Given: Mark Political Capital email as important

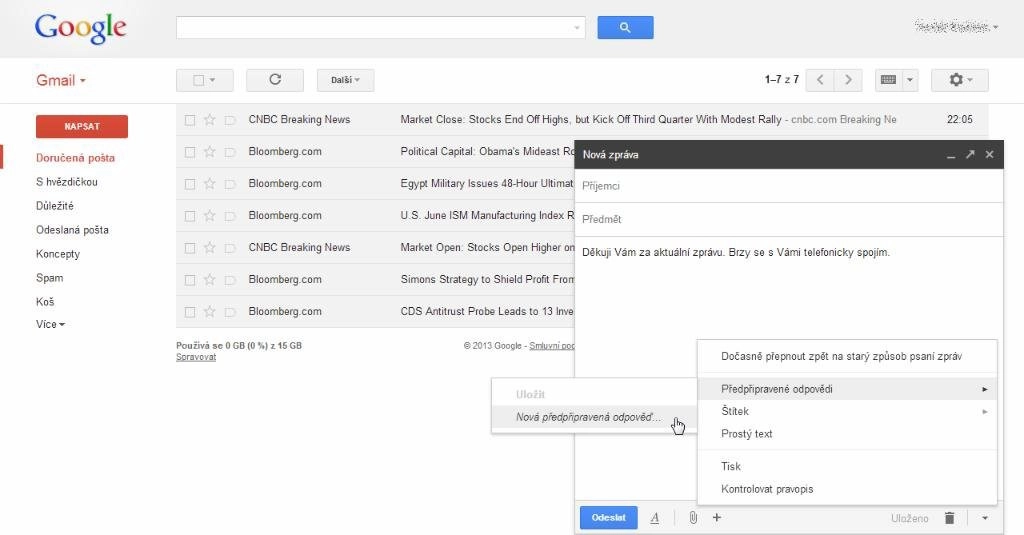Looking at the screenshot, I should point(230,152).
